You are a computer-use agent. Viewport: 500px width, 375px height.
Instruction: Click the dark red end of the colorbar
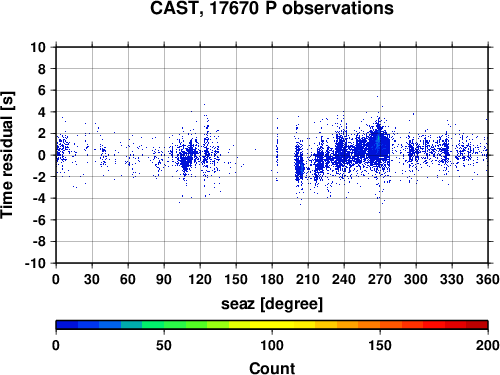coord(477,325)
